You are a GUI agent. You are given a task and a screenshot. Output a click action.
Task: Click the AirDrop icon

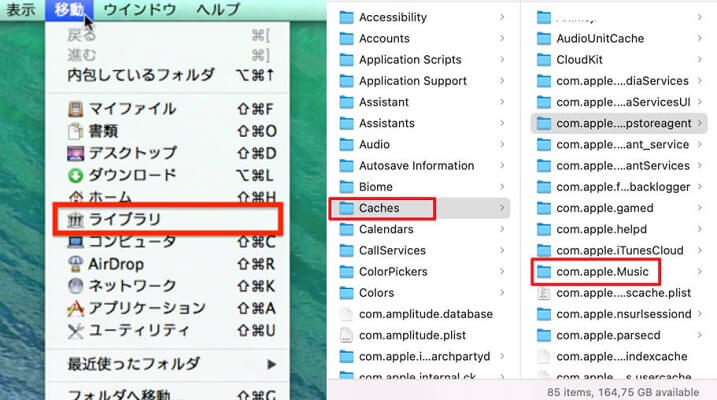(x=75, y=264)
